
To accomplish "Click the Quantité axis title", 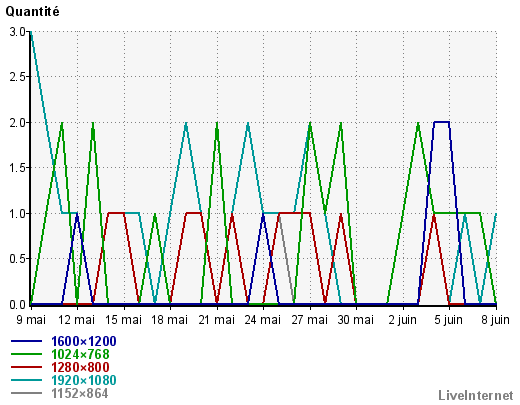I will pos(32,12).
